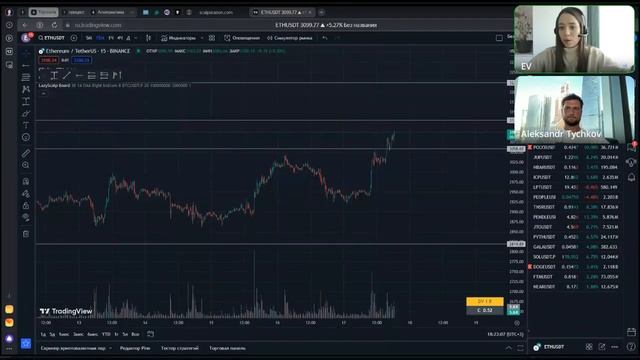The width and height of the screenshot is (640, 360).
Task: Select the brush drawing tool
Action: click(x=26, y=113)
